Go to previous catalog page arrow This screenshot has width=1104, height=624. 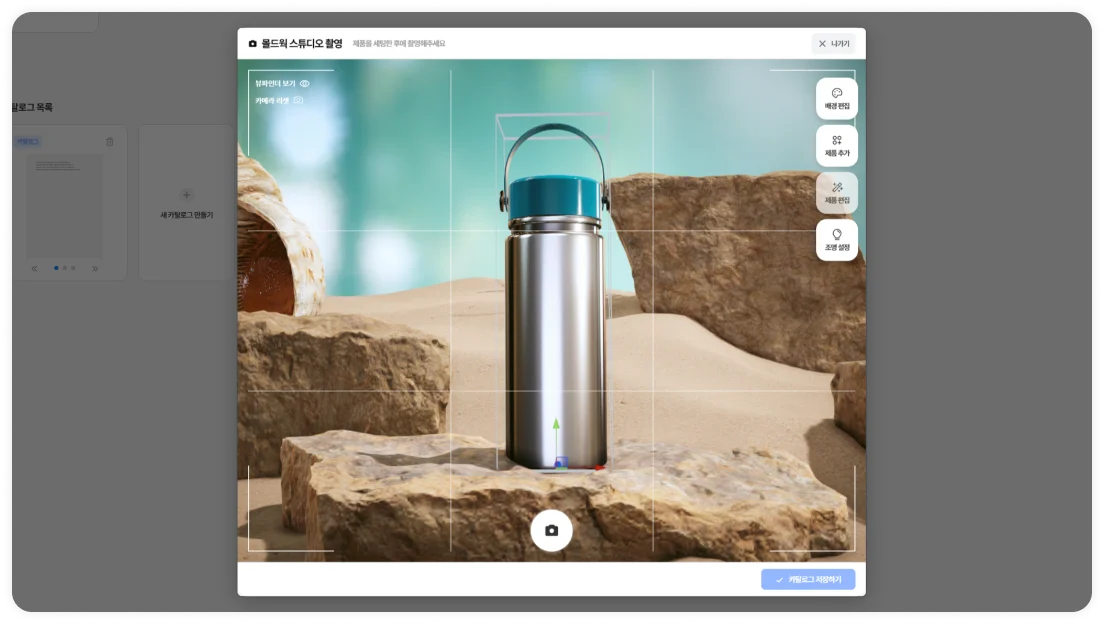[35, 268]
